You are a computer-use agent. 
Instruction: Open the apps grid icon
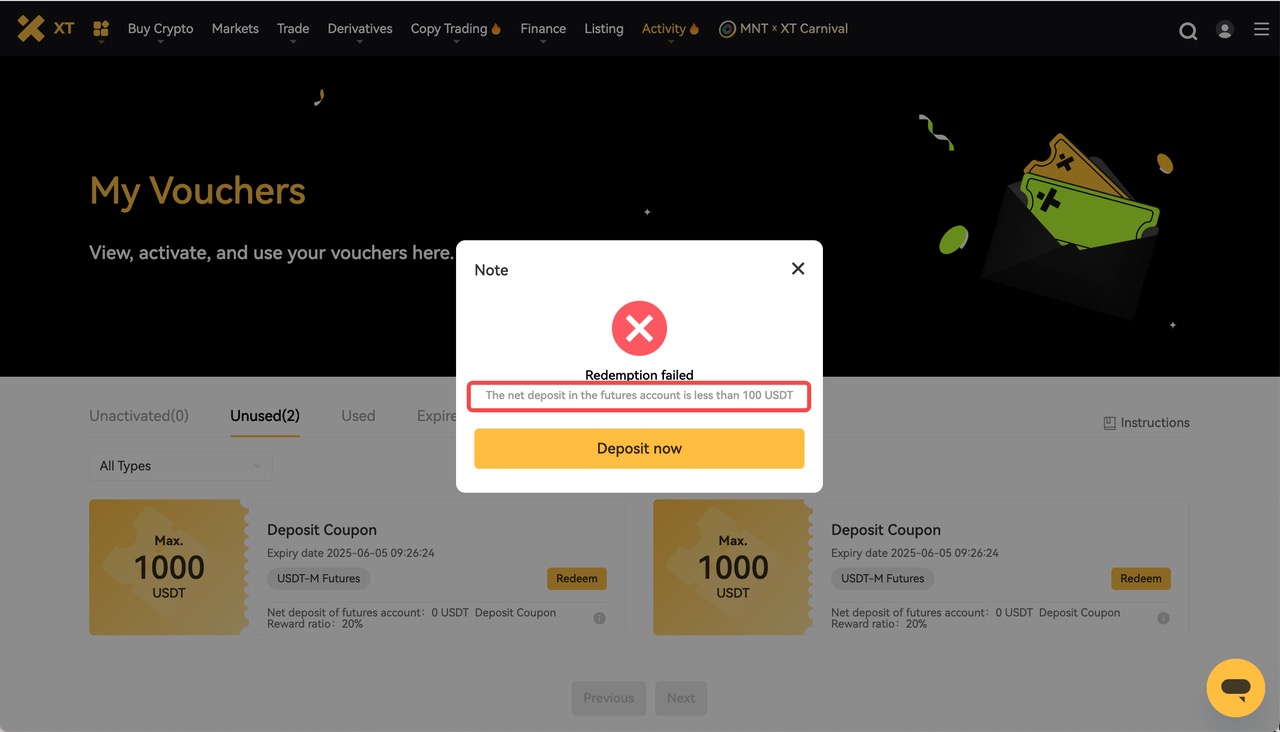[101, 29]
